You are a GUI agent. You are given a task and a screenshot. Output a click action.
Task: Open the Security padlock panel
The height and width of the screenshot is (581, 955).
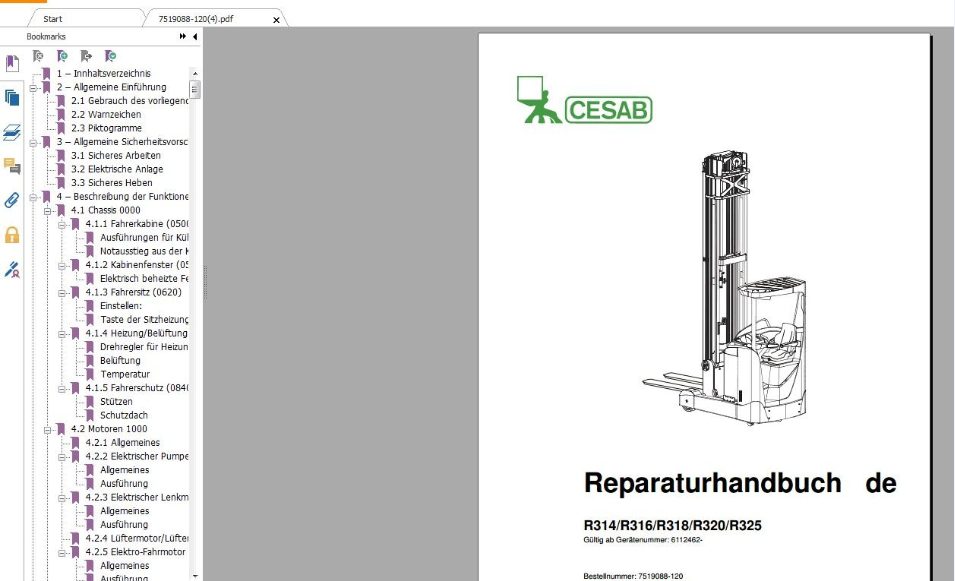click(12, 235)
